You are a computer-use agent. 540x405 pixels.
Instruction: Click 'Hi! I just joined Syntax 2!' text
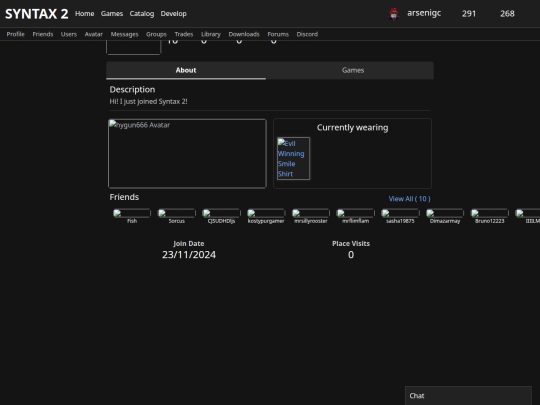(x=148, y=102)
